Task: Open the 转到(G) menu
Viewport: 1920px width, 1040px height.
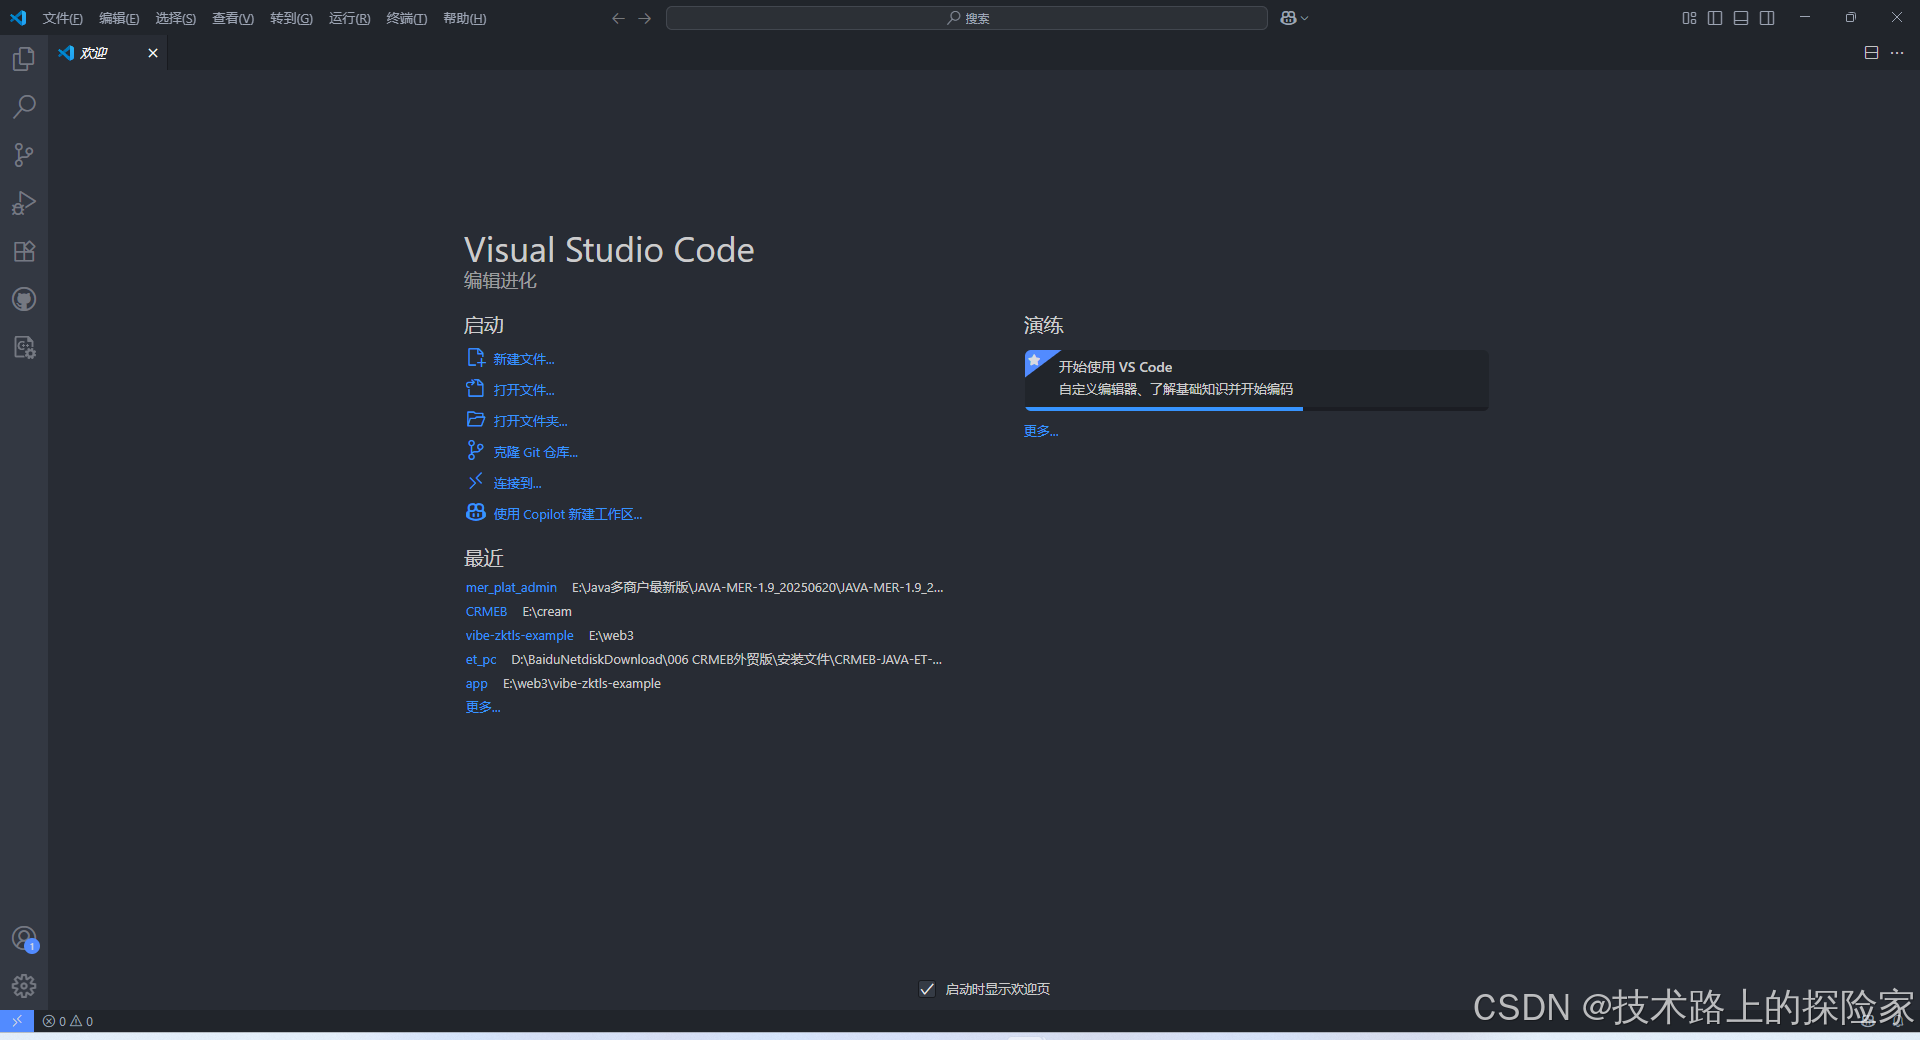Action: click(291, 18)
